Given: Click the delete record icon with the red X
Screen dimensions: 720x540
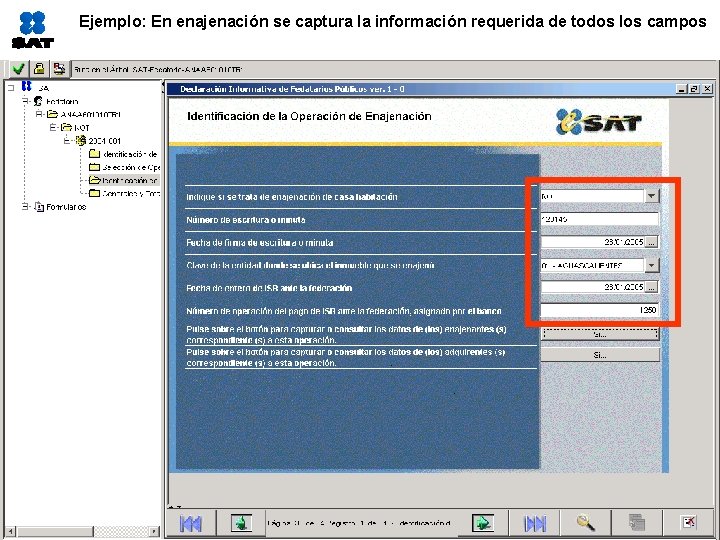Looking at the screenshot, I should point(689,523).
